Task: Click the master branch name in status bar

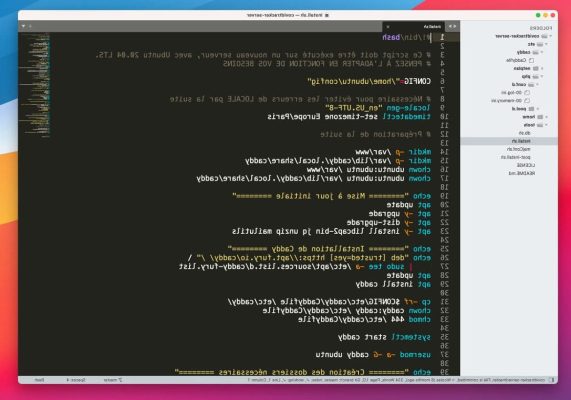Action: 110,380
